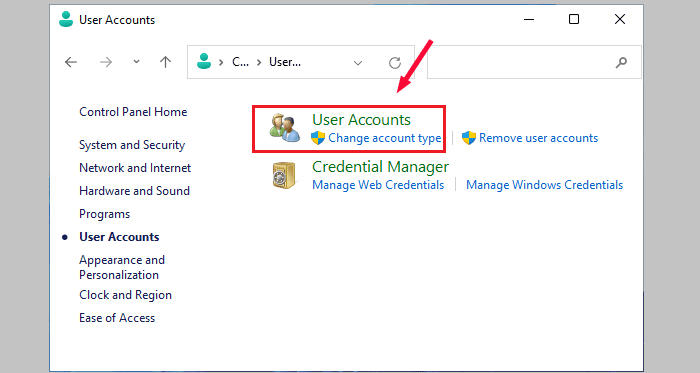
Task: Click shield icon beside Remove user accounts
Action: [469, 138]
